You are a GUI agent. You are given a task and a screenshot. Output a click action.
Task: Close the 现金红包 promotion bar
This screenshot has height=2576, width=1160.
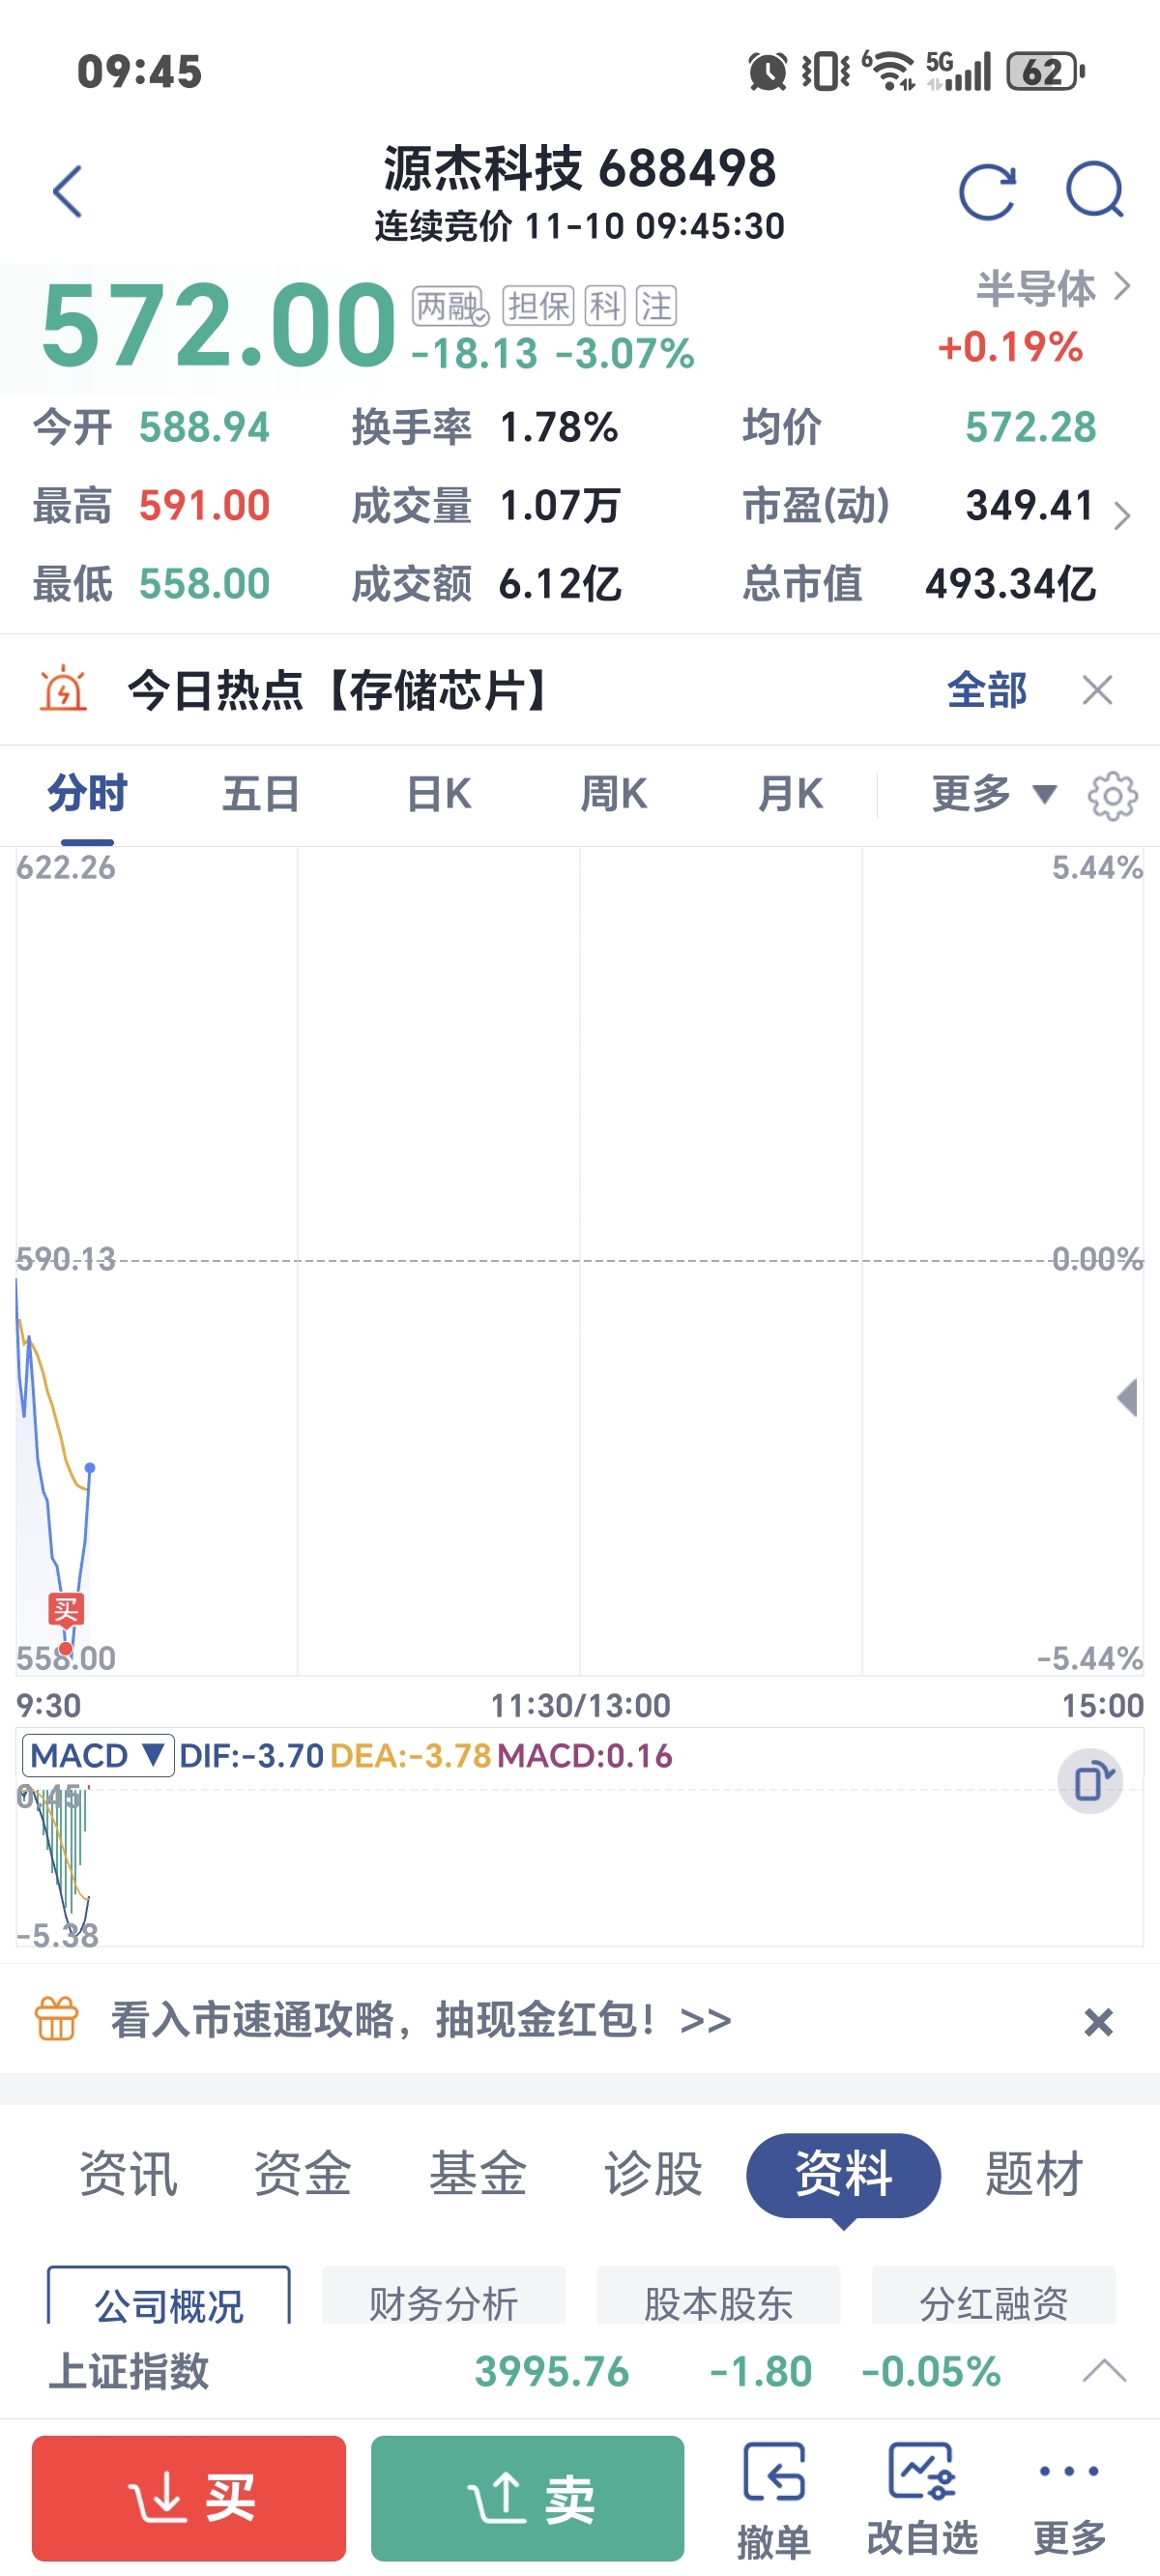(x=1098, y=2022)
